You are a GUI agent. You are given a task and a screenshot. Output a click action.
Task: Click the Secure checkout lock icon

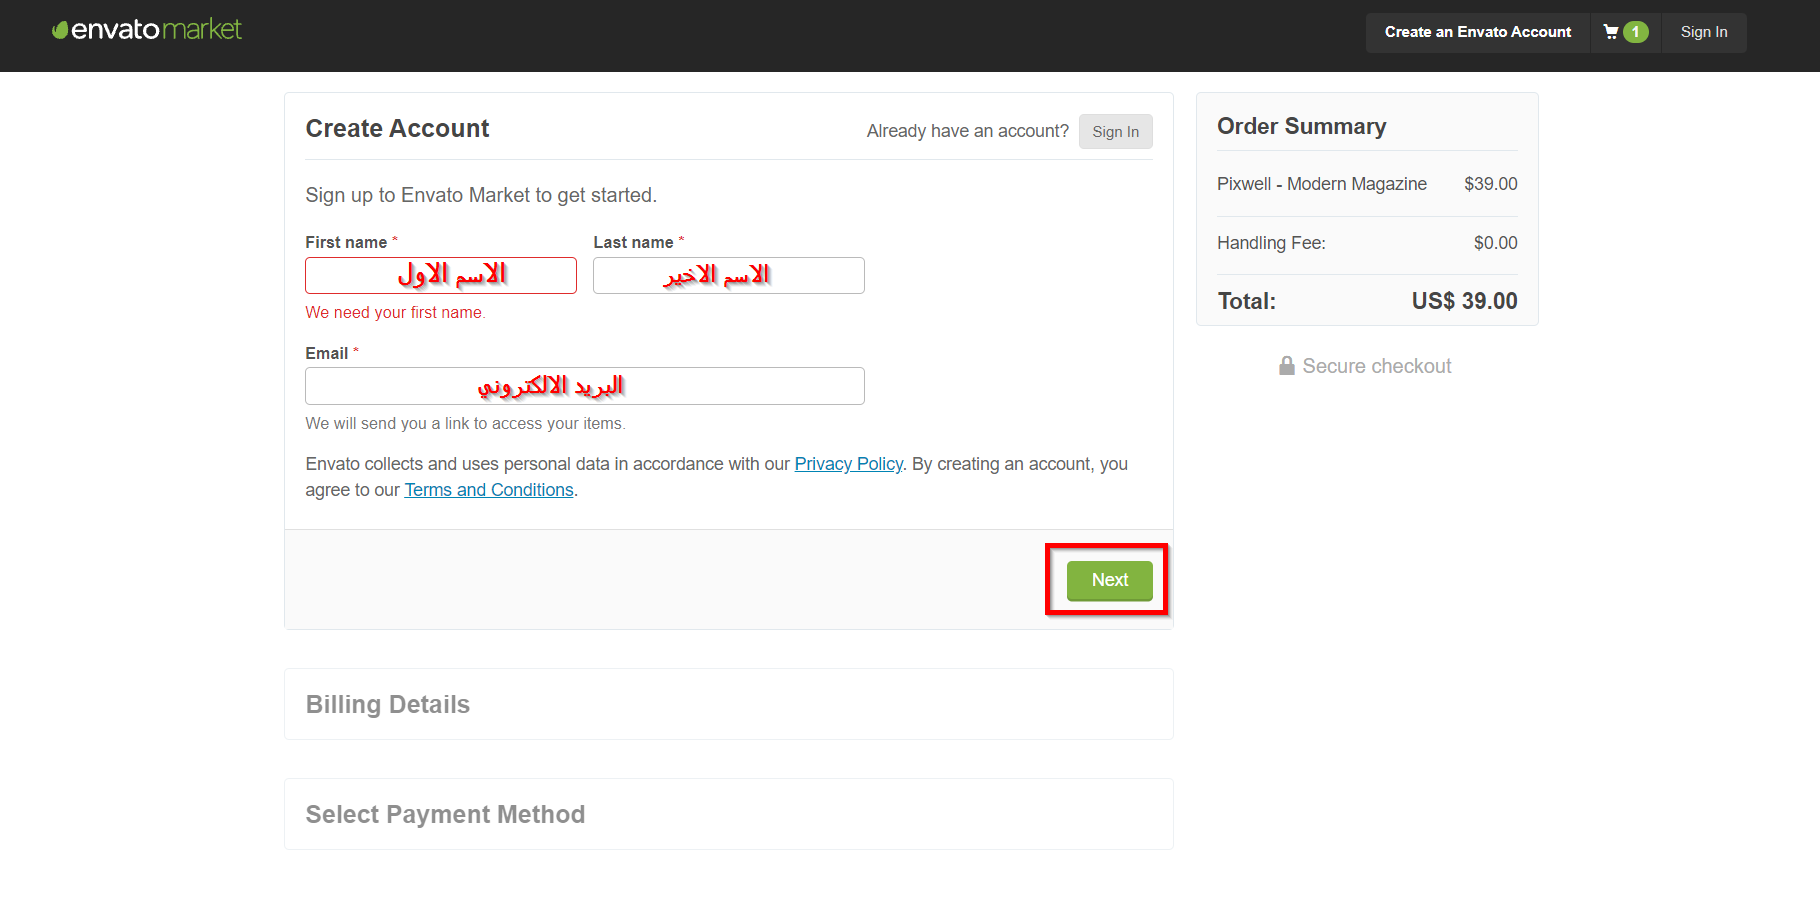(x=1287, y=366)
